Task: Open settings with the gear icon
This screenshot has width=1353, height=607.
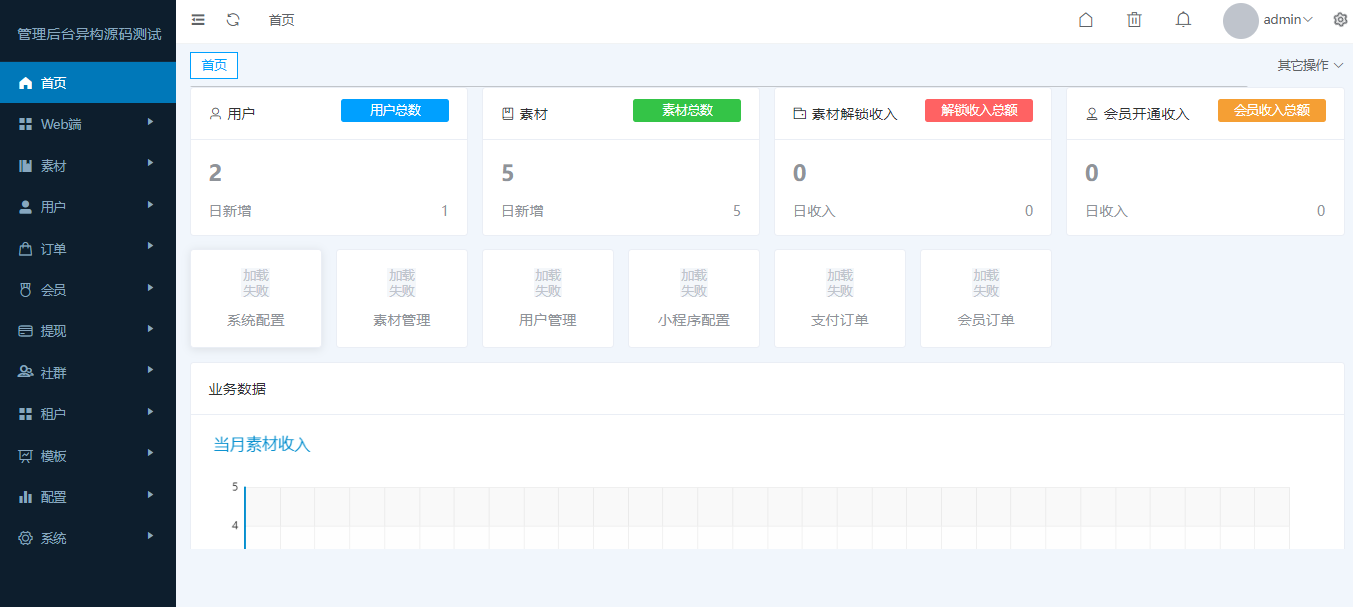Action: tap(1340, 19)
